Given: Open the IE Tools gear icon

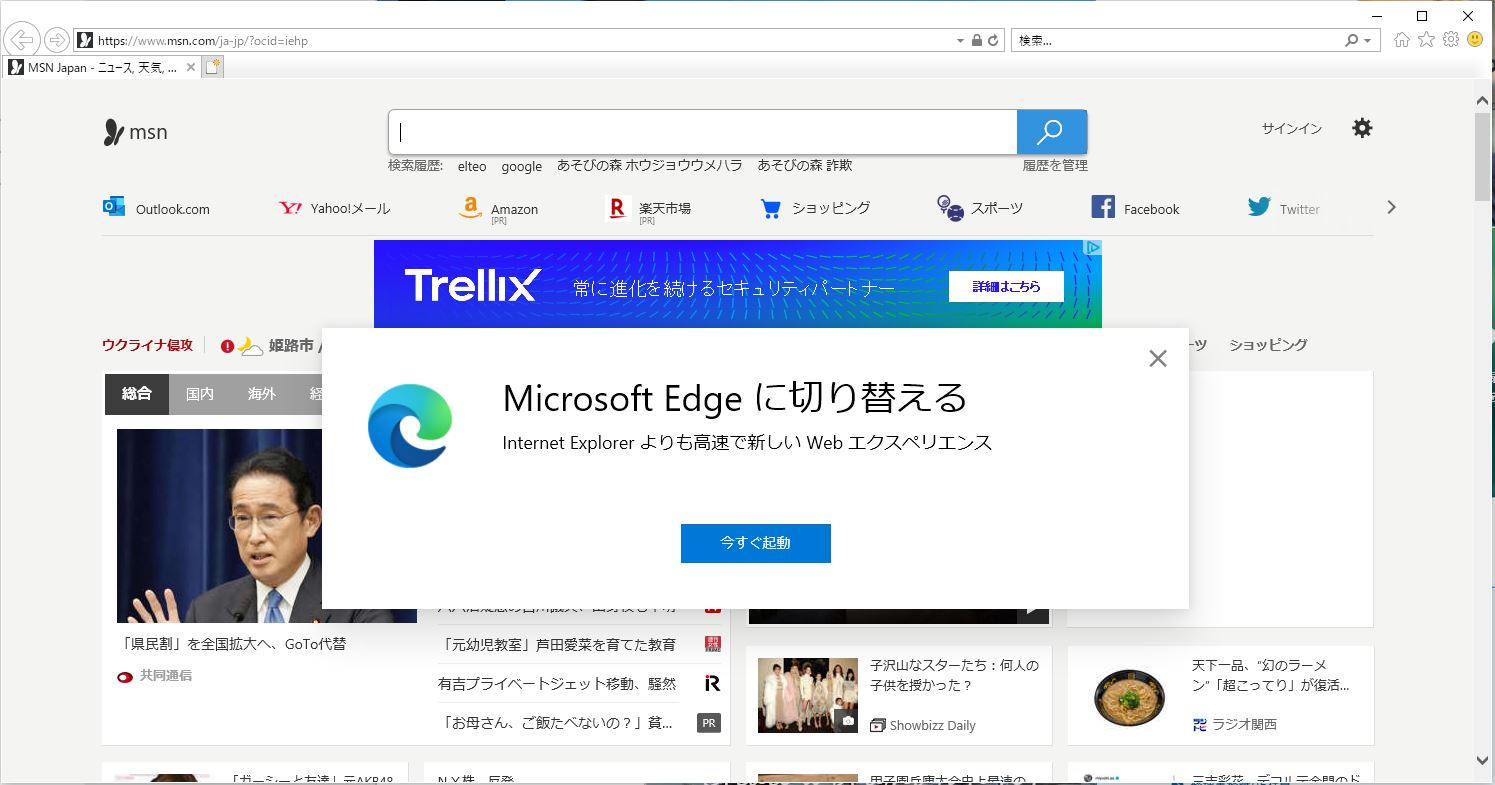Looking at the screenshot, I should click(x=1451, y=40).
